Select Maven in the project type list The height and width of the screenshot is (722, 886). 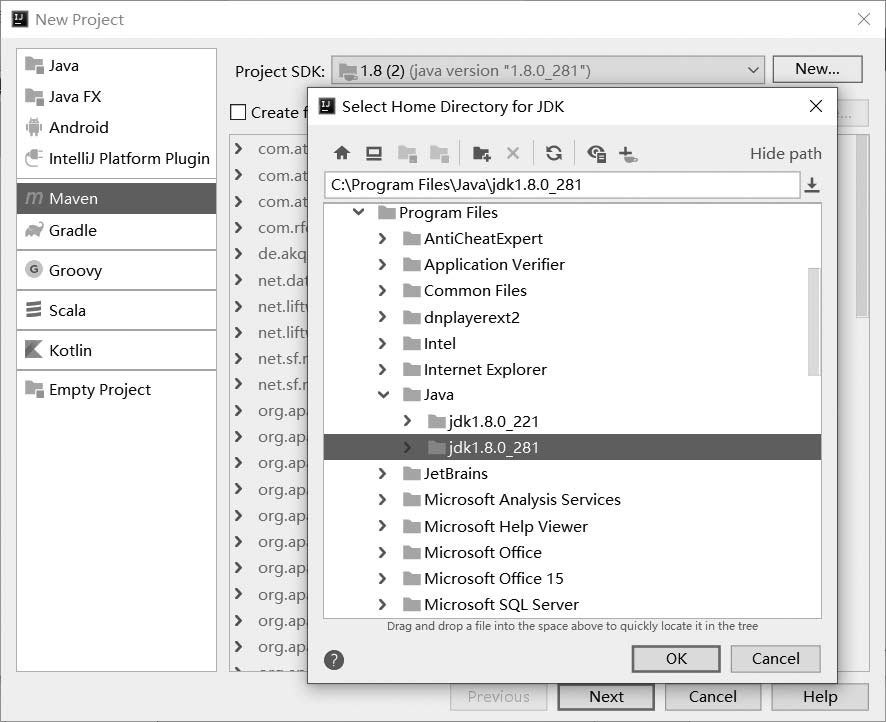point(116,198)
